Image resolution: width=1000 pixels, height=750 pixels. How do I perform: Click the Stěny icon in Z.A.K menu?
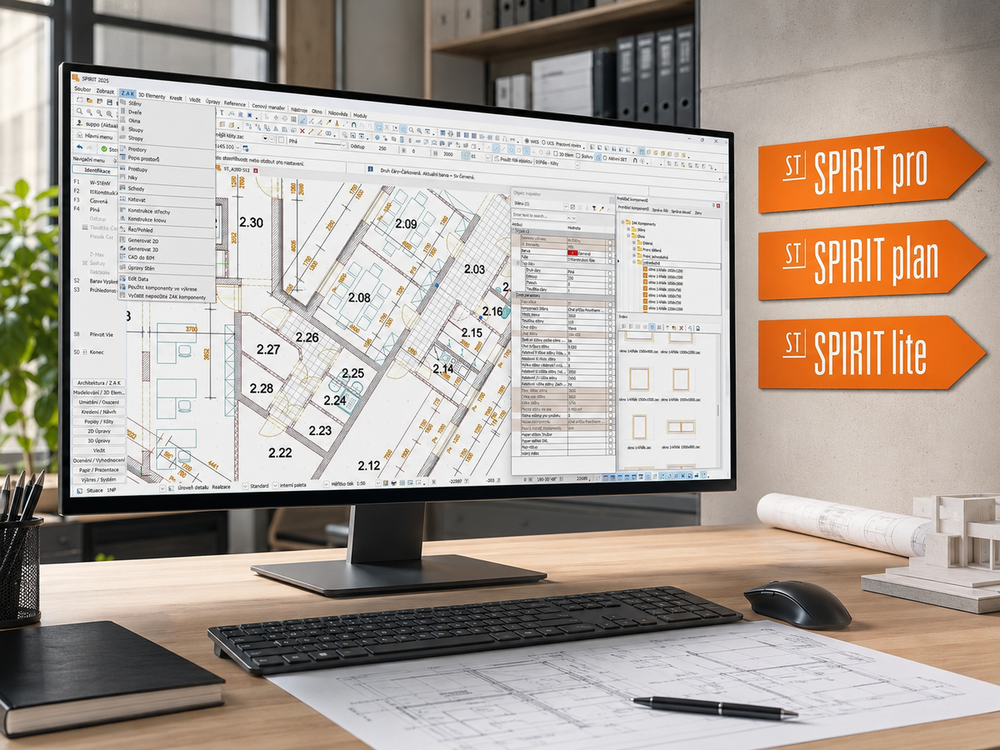click(x=123, y=102)
